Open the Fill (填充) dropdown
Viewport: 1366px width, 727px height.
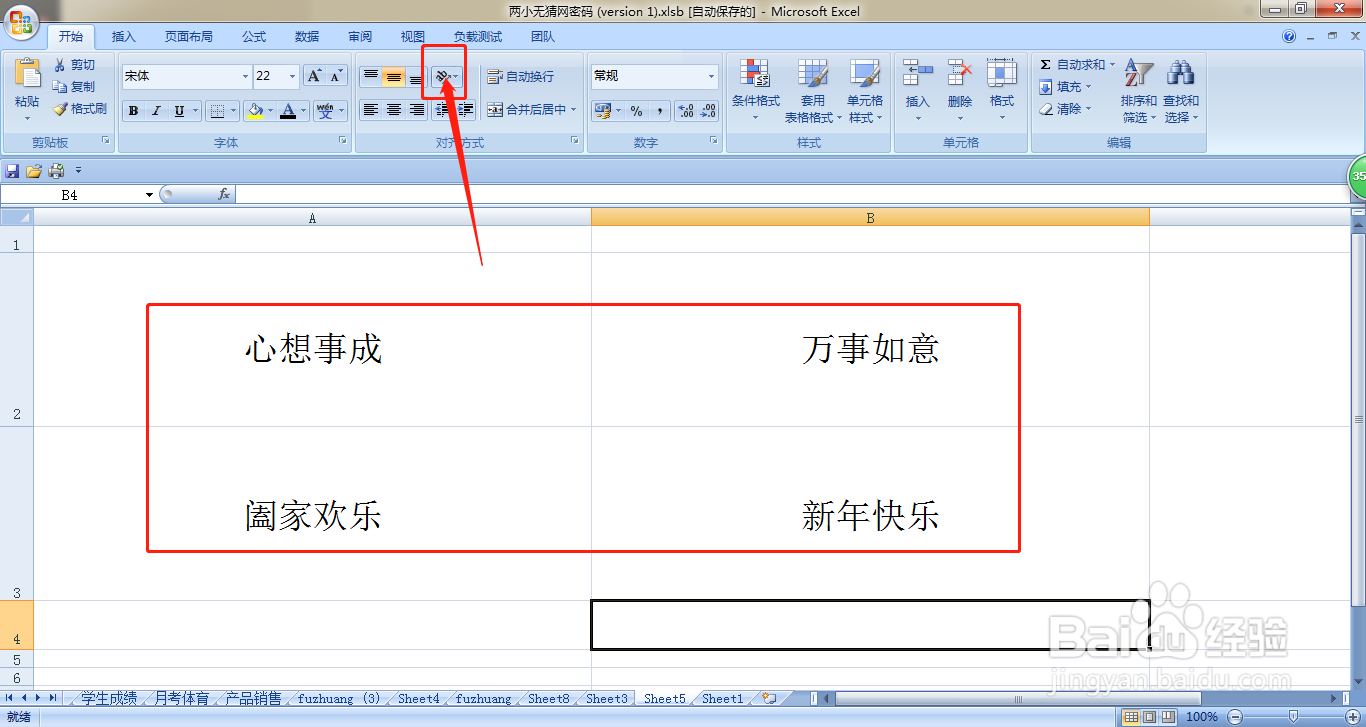(x=1066, y=87)
